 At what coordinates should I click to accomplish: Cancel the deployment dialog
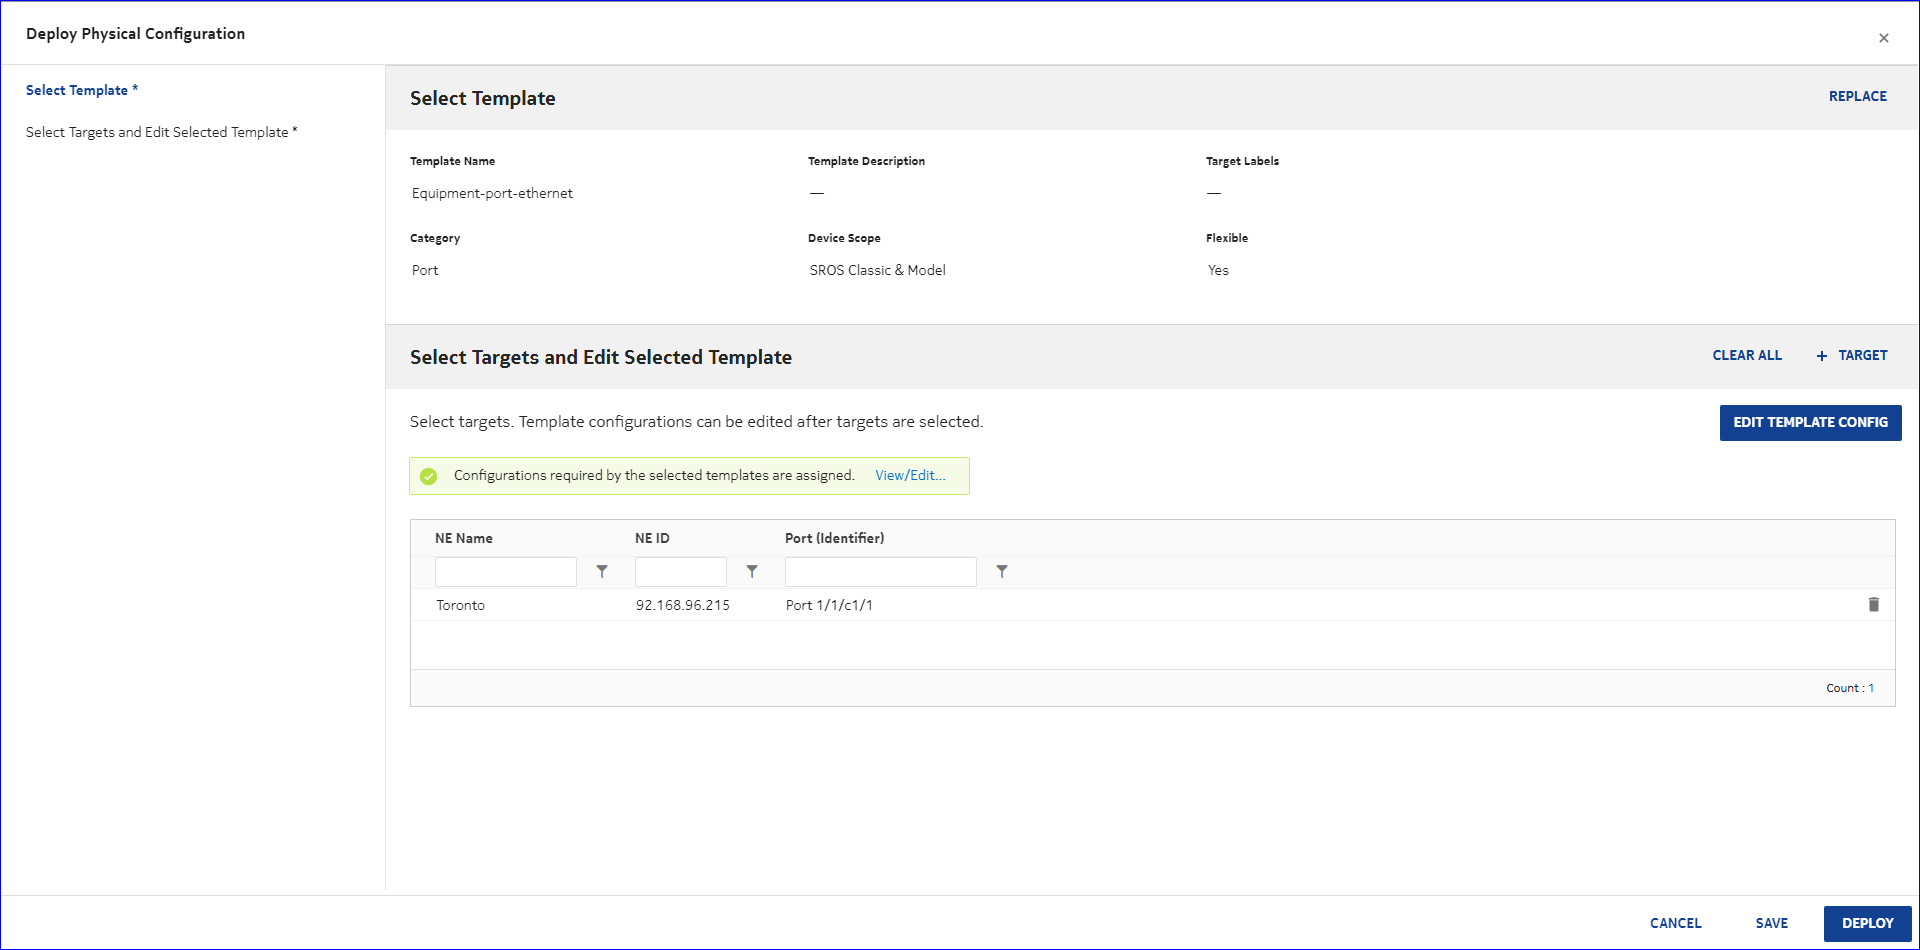tap(1675, 924)
